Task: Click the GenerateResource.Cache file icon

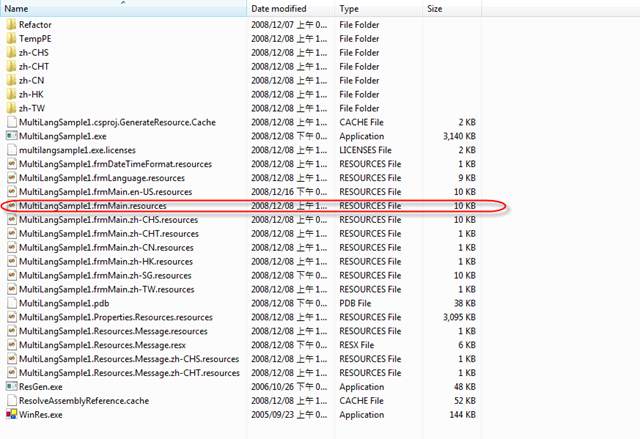Action: [12, 122]
